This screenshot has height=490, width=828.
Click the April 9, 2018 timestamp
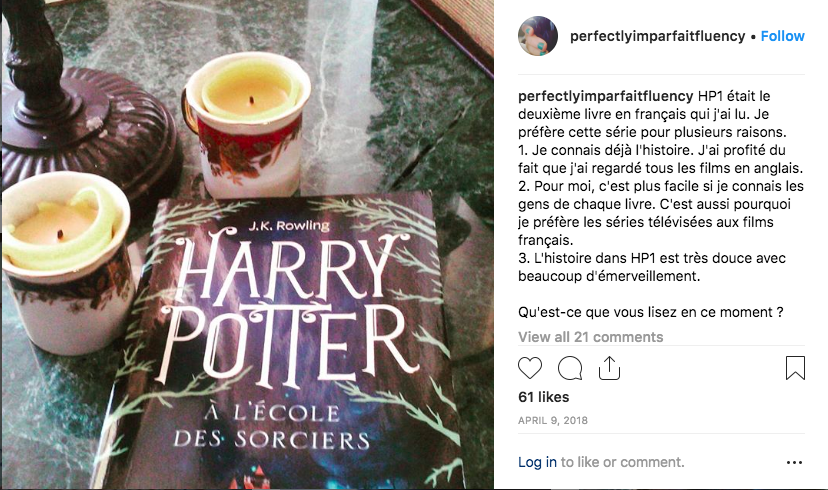[x=552, y=421]
